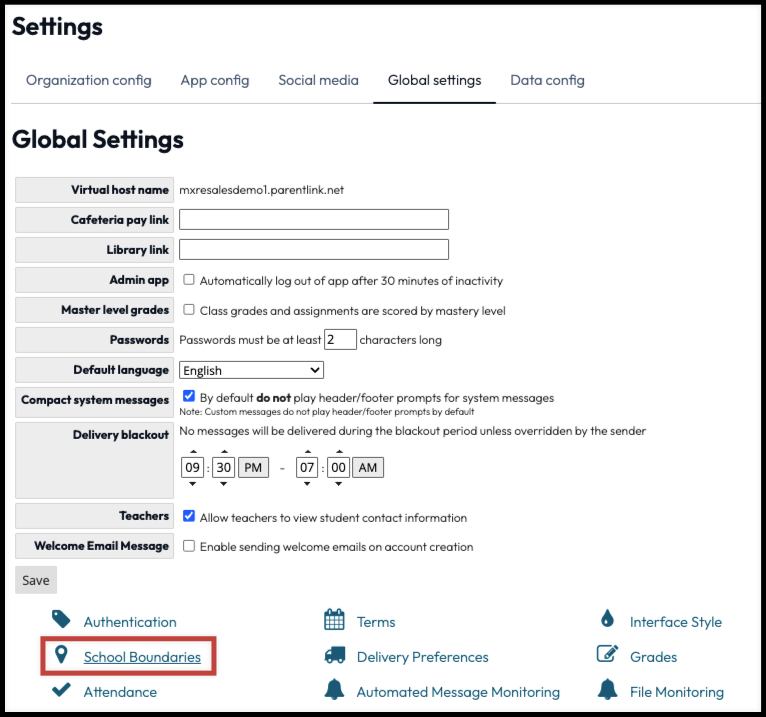The width and height of the screenshot is (766, 717).
Task: Toggle the blackout start PM button
Action: (x=253, y=468)
